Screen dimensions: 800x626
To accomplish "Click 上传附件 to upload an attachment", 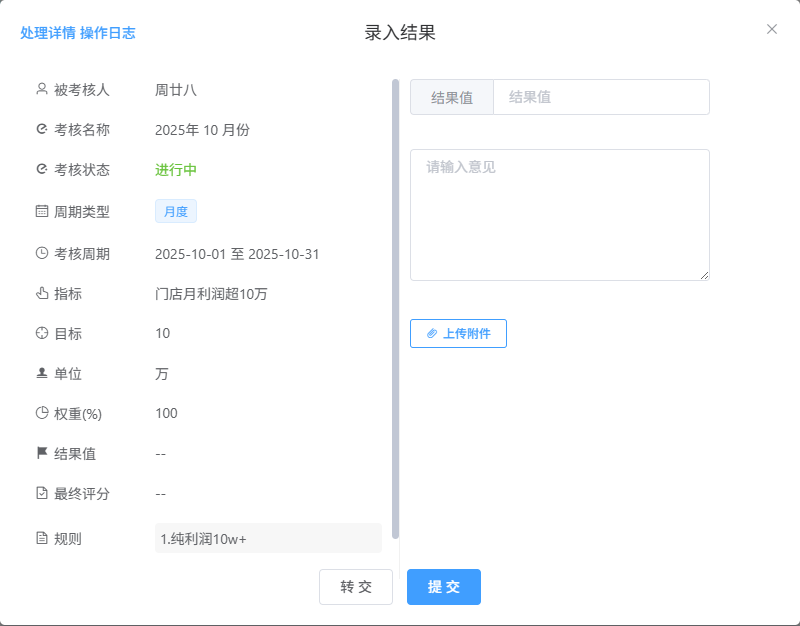I will (x=458, y=334).
